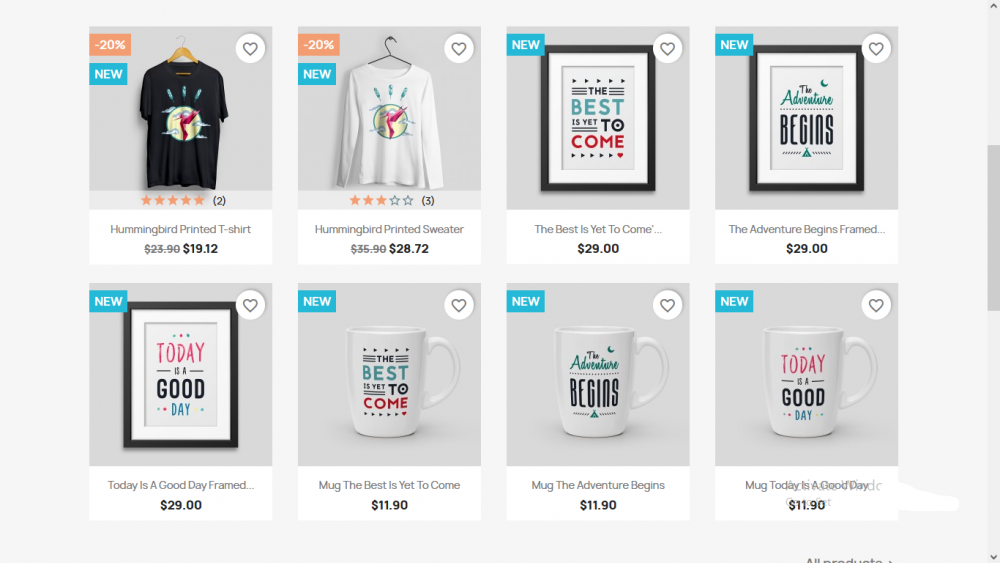
Task: Favorite The Best Is Yet To Come poster
Action: click(x=667, y=48)
